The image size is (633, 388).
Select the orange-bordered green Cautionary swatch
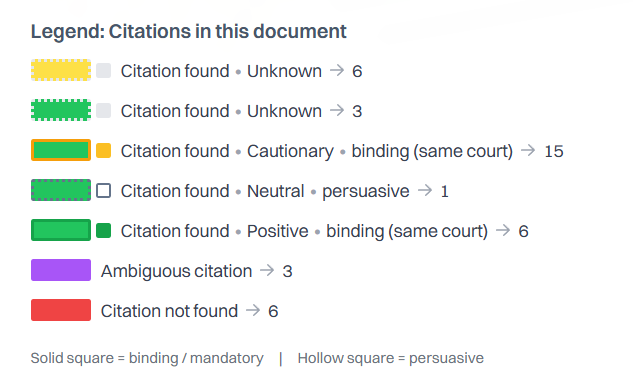pos(61,150)
